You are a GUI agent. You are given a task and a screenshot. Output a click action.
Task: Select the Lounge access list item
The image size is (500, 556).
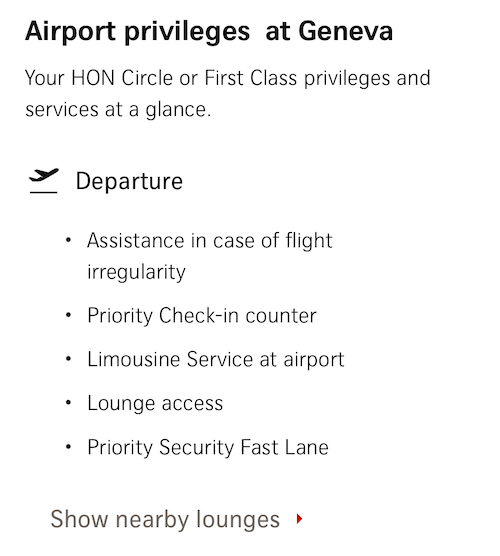(x=155, y=403)
